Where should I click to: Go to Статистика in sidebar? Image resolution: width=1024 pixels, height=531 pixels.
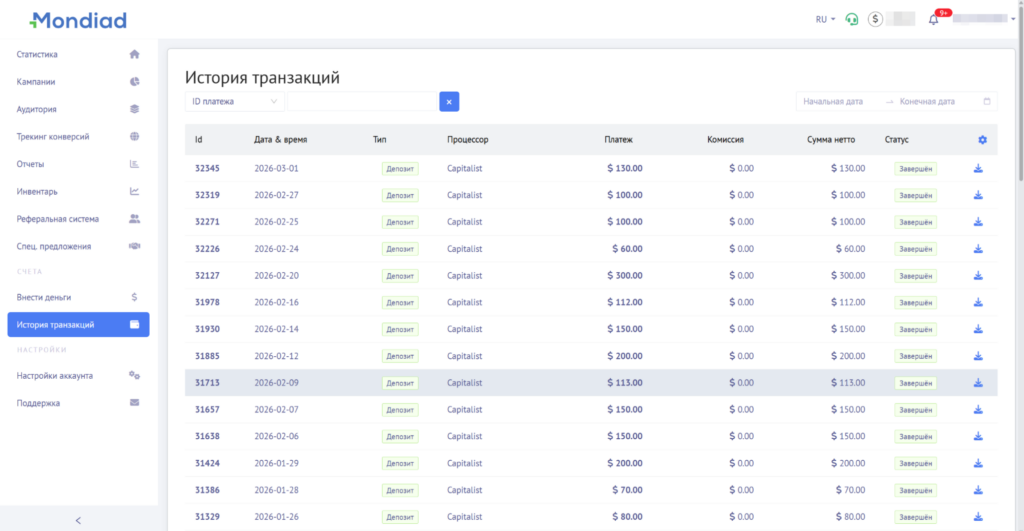(38, 54)
